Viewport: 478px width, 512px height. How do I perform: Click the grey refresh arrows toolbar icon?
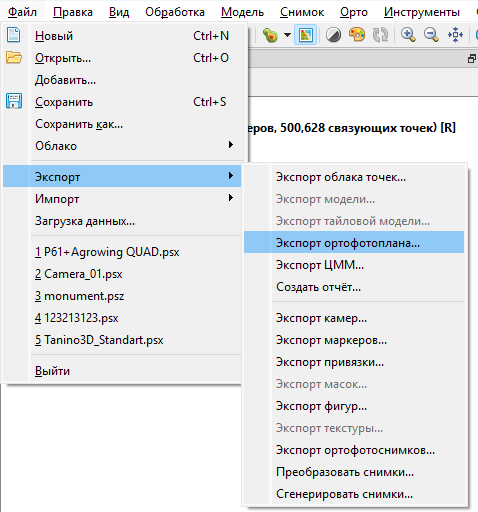coord(380,35)
